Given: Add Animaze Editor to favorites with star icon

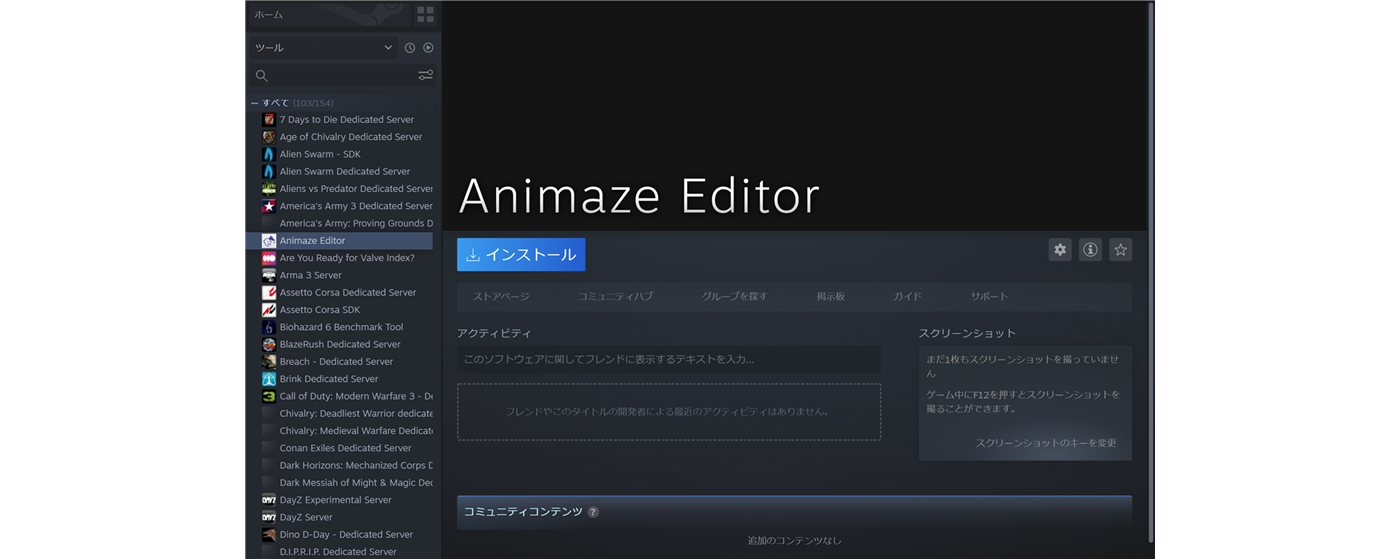Looking at the screenshot, I should point(1121,250).
